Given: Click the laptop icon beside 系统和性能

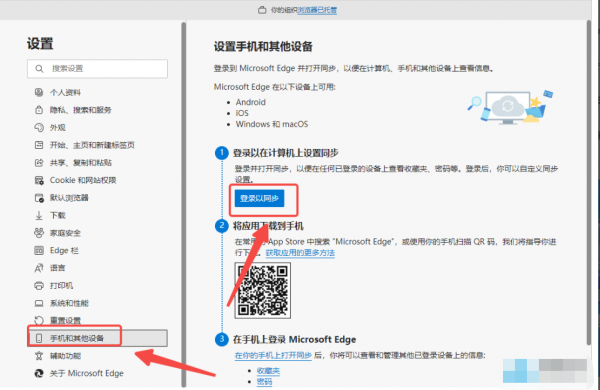Looking at the screenshot, I should coord(39,303).
